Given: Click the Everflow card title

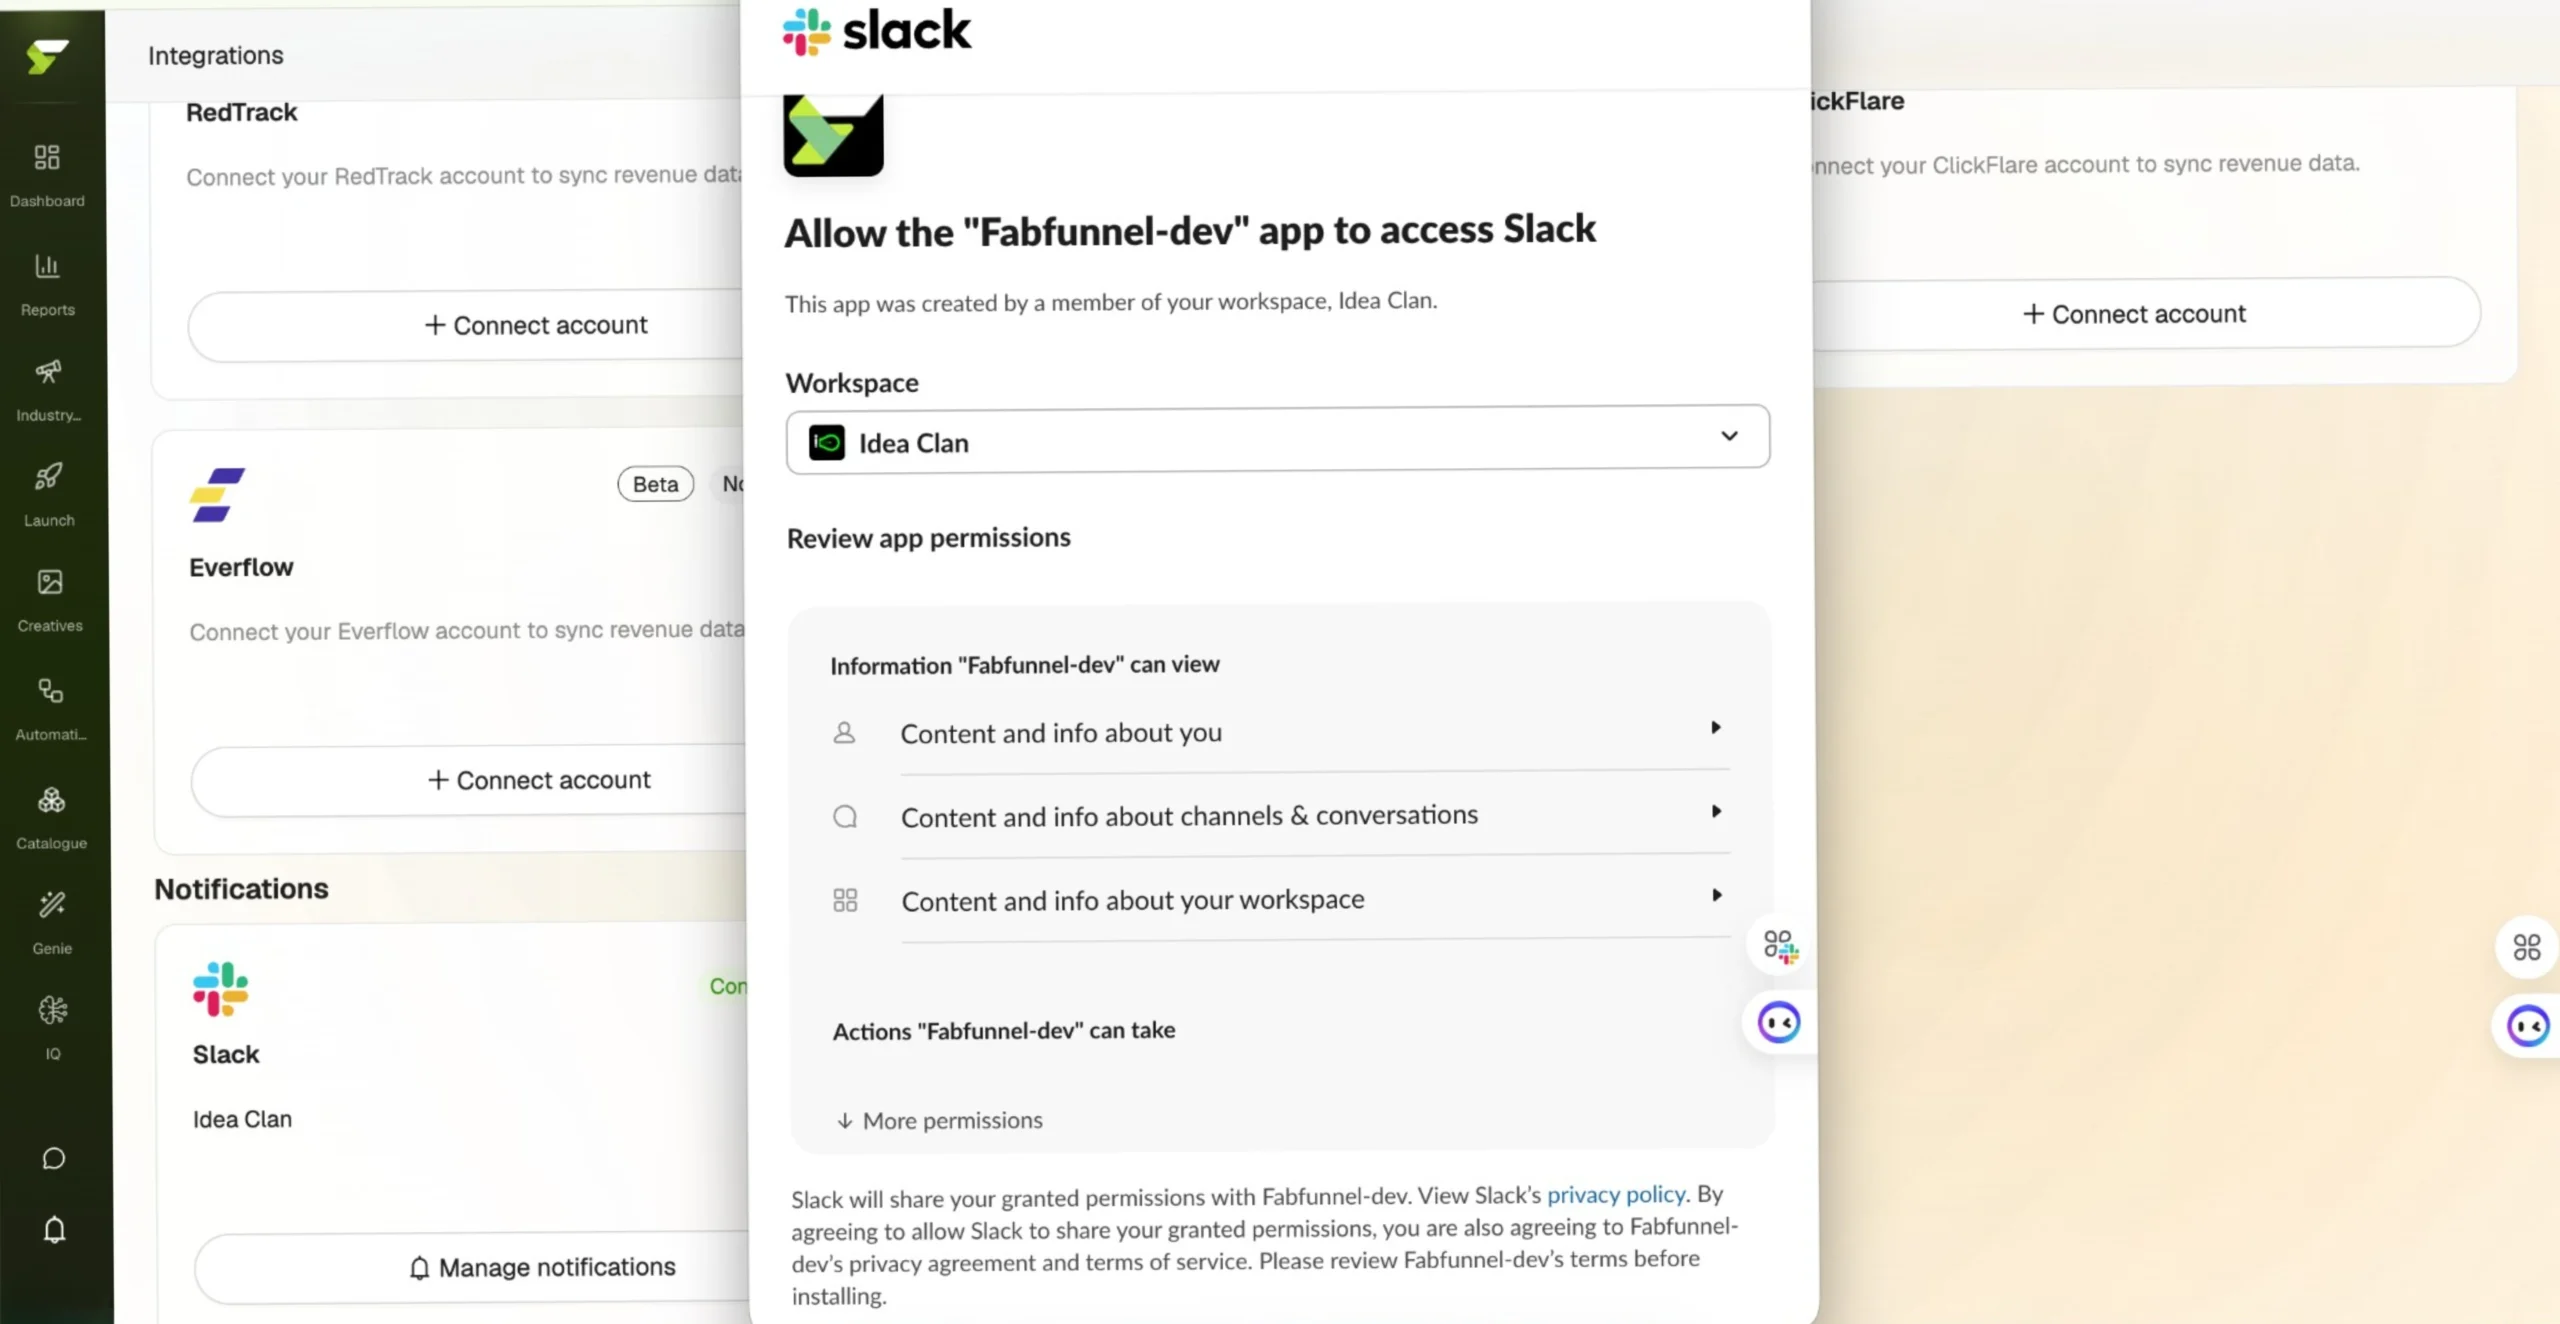Looking at the screenshot, I should pos(241,567).
